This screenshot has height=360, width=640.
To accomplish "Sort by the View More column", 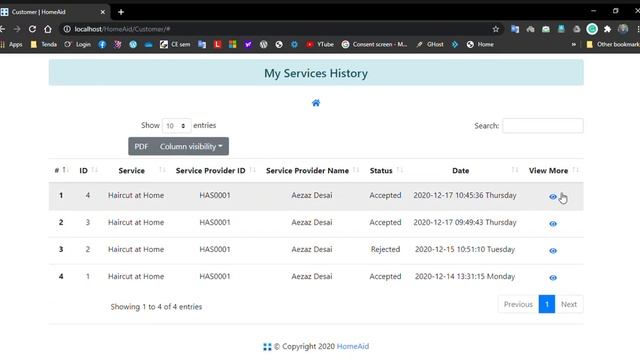I will [x=553, y=171].
